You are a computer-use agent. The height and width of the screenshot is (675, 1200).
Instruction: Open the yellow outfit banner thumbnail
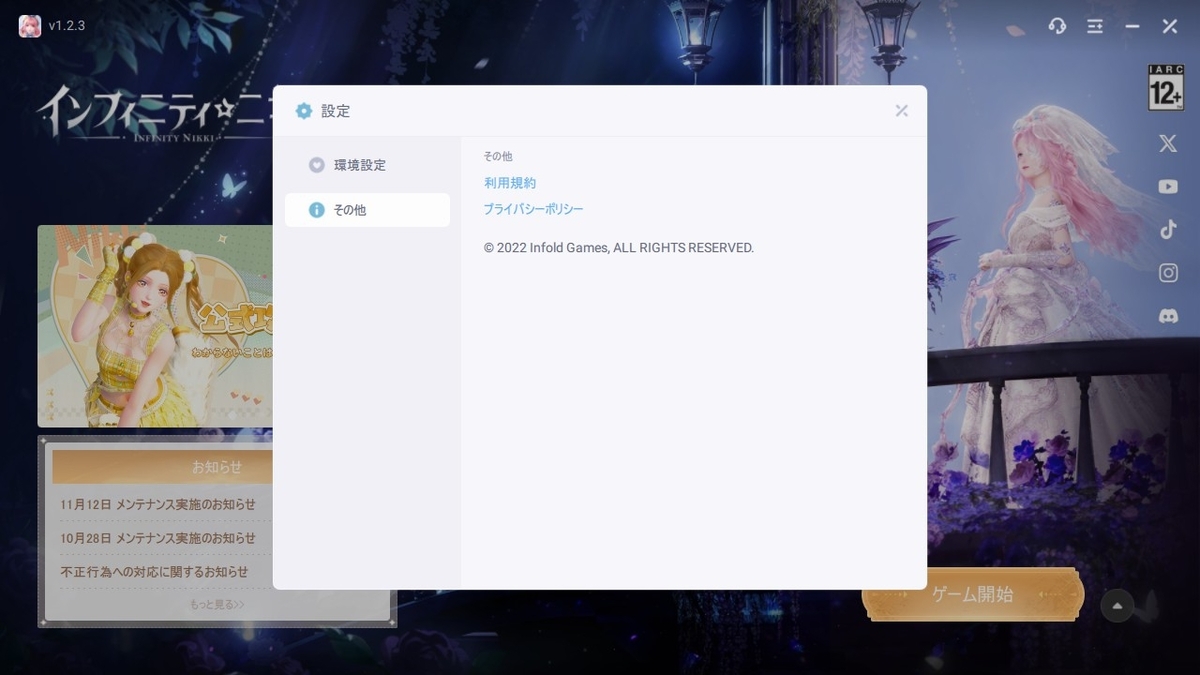pos(155,326)
